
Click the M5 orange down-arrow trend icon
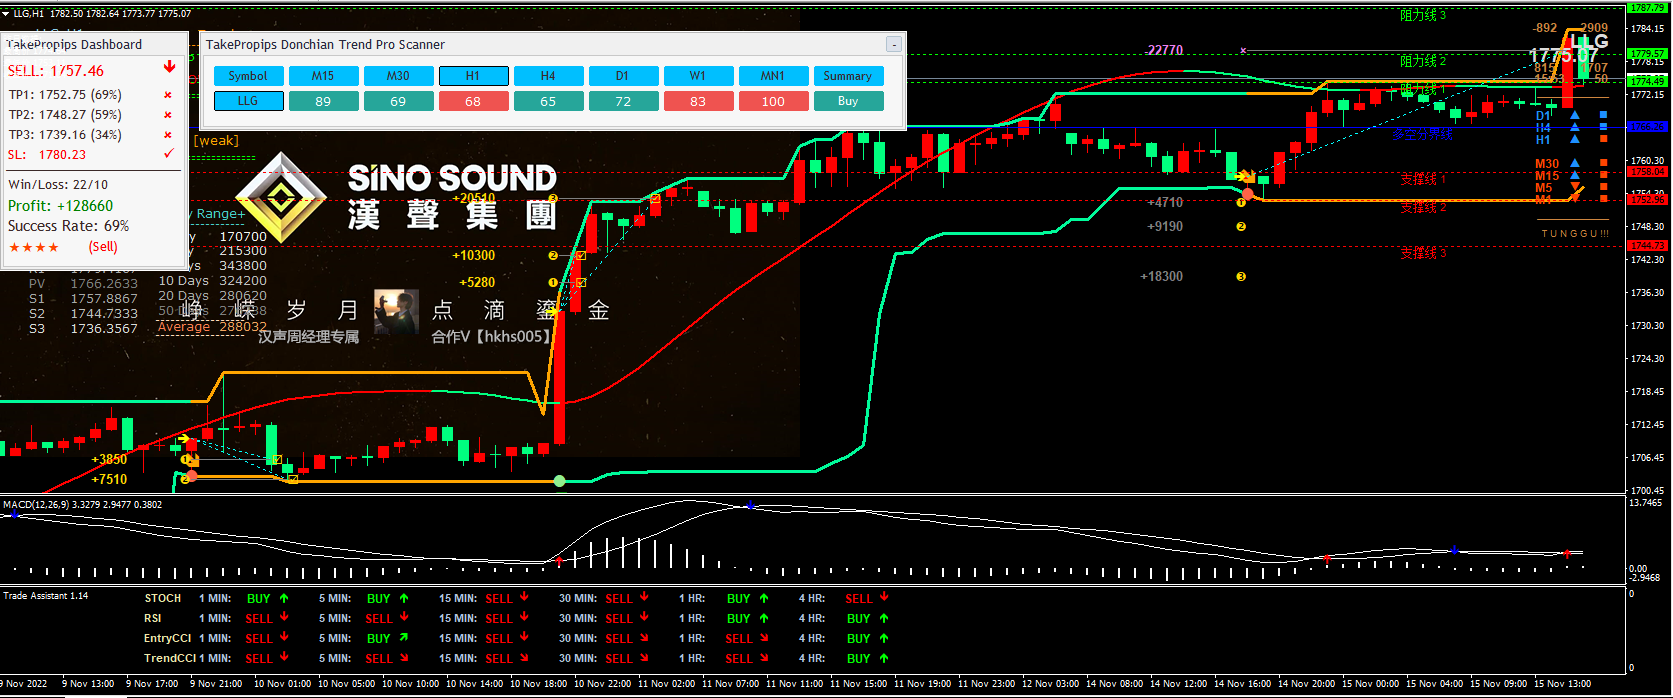pos(1575,187)
